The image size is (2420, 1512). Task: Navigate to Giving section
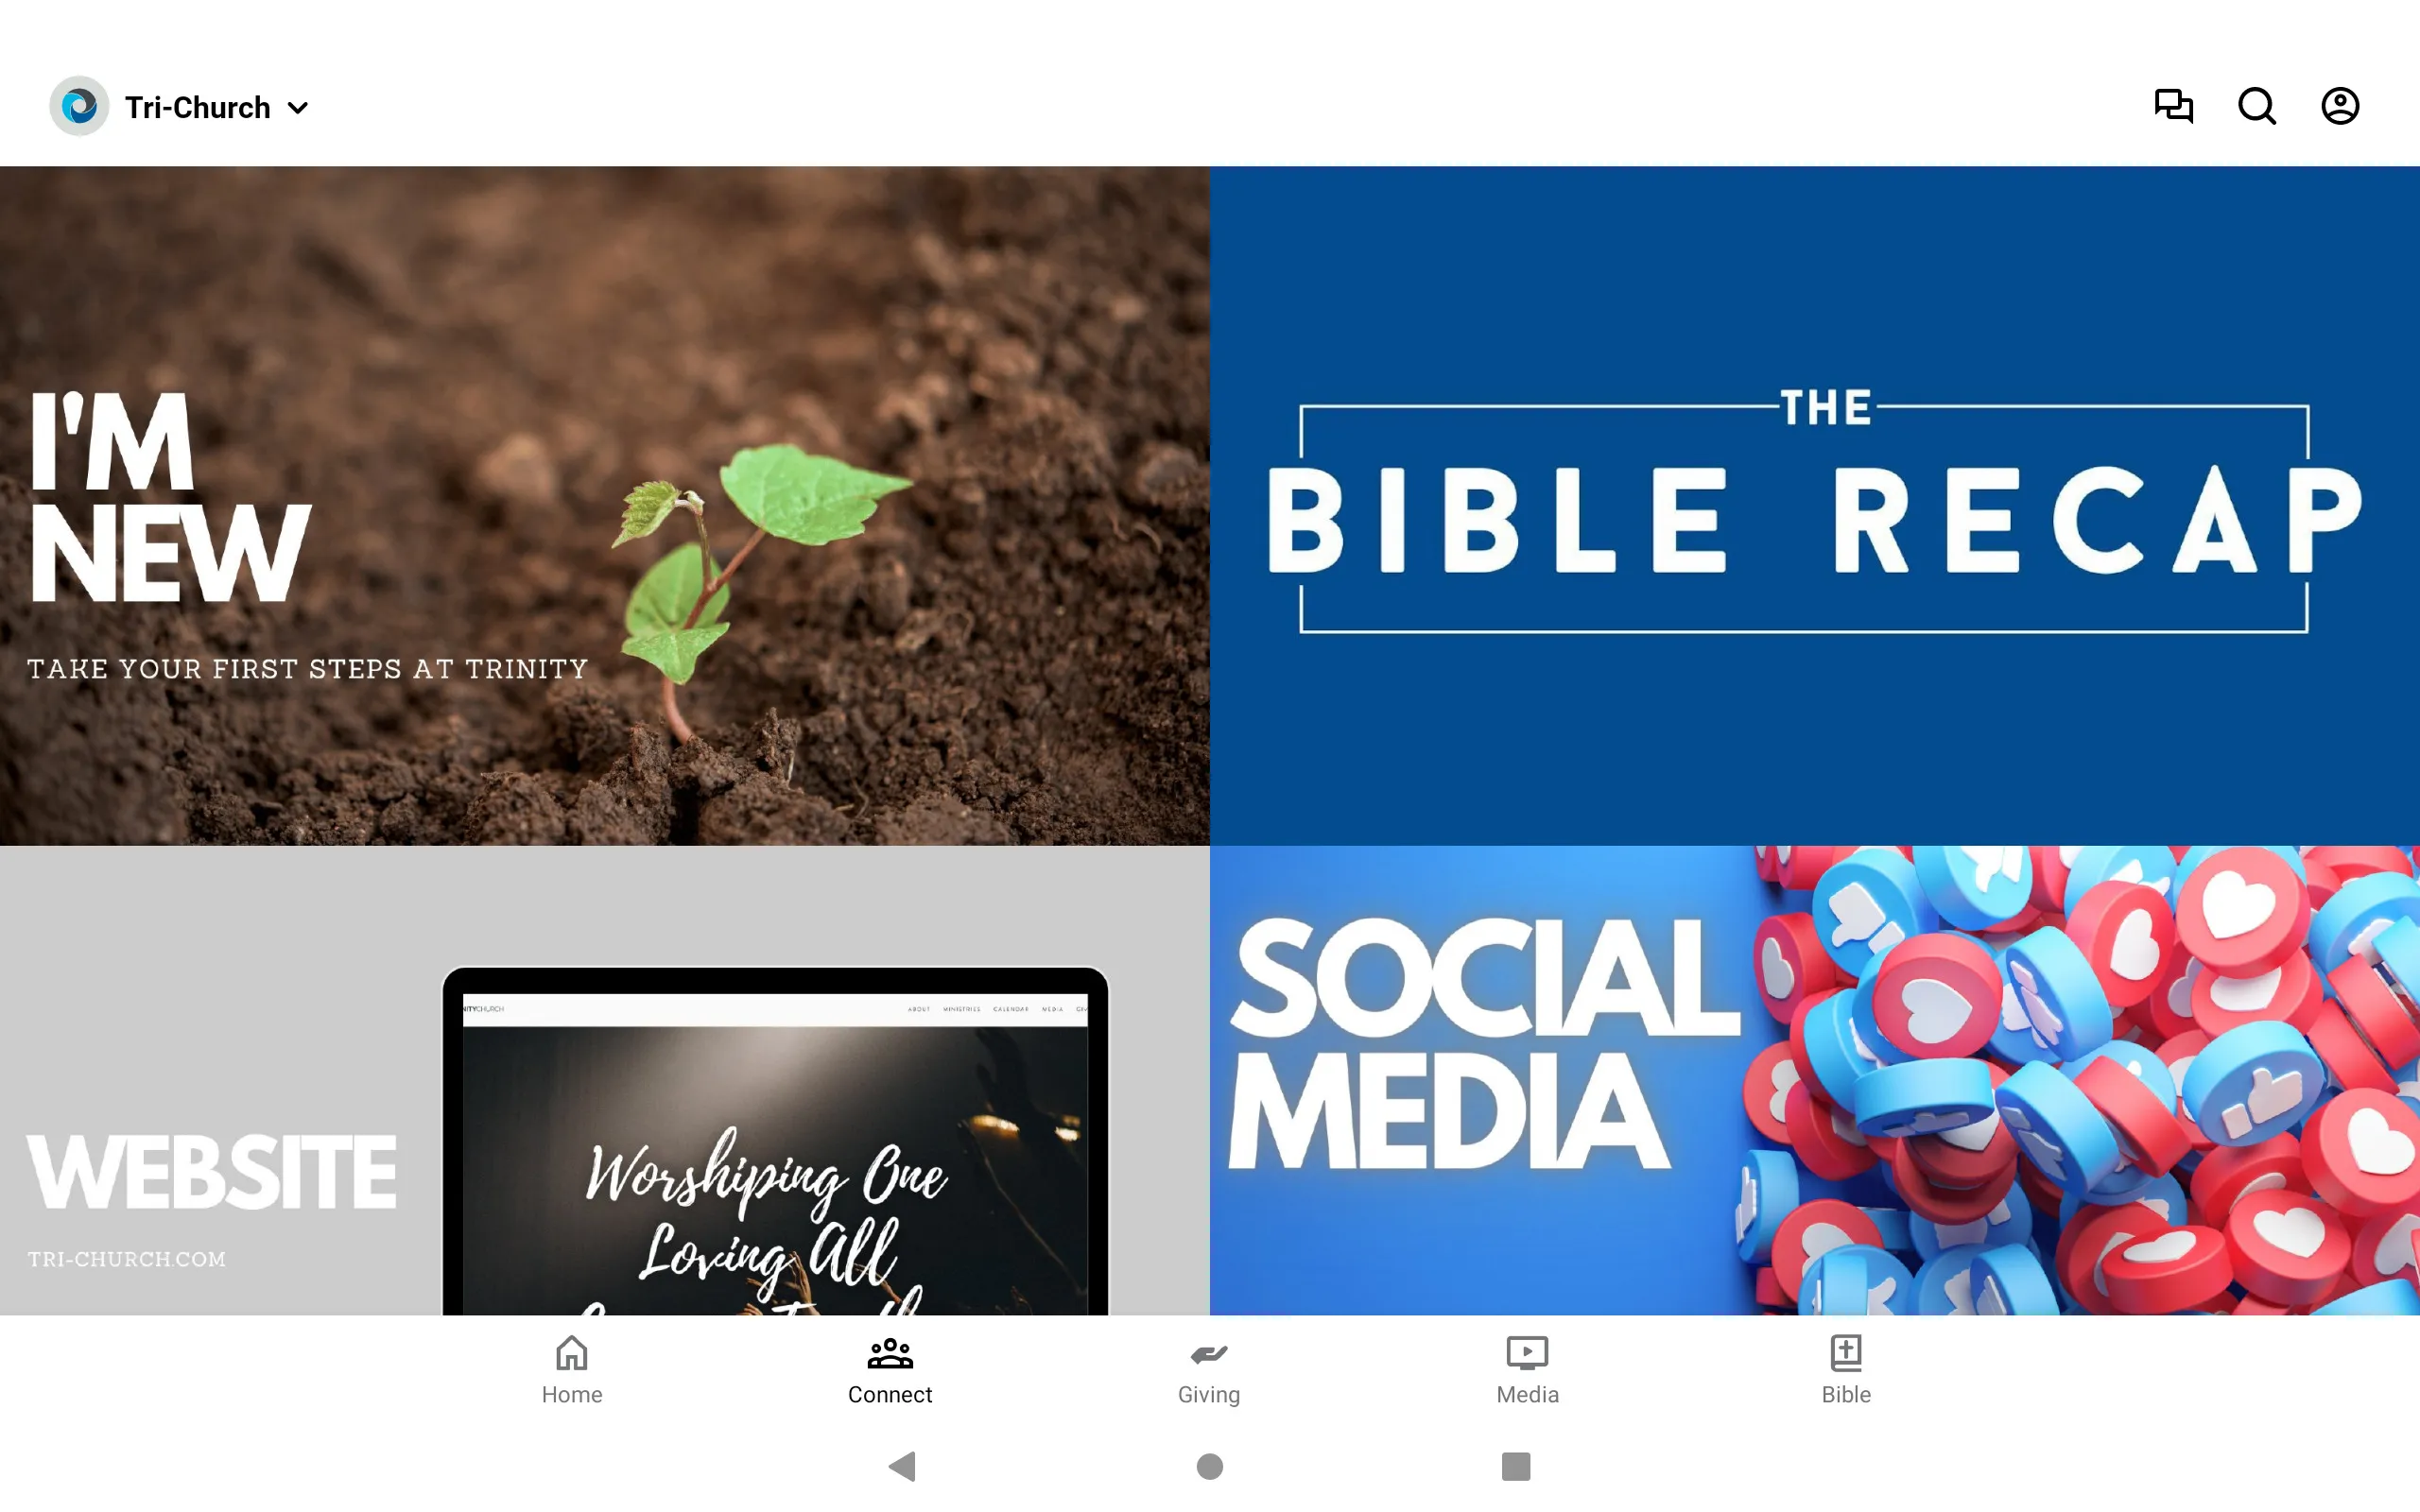(1209, 1367)
